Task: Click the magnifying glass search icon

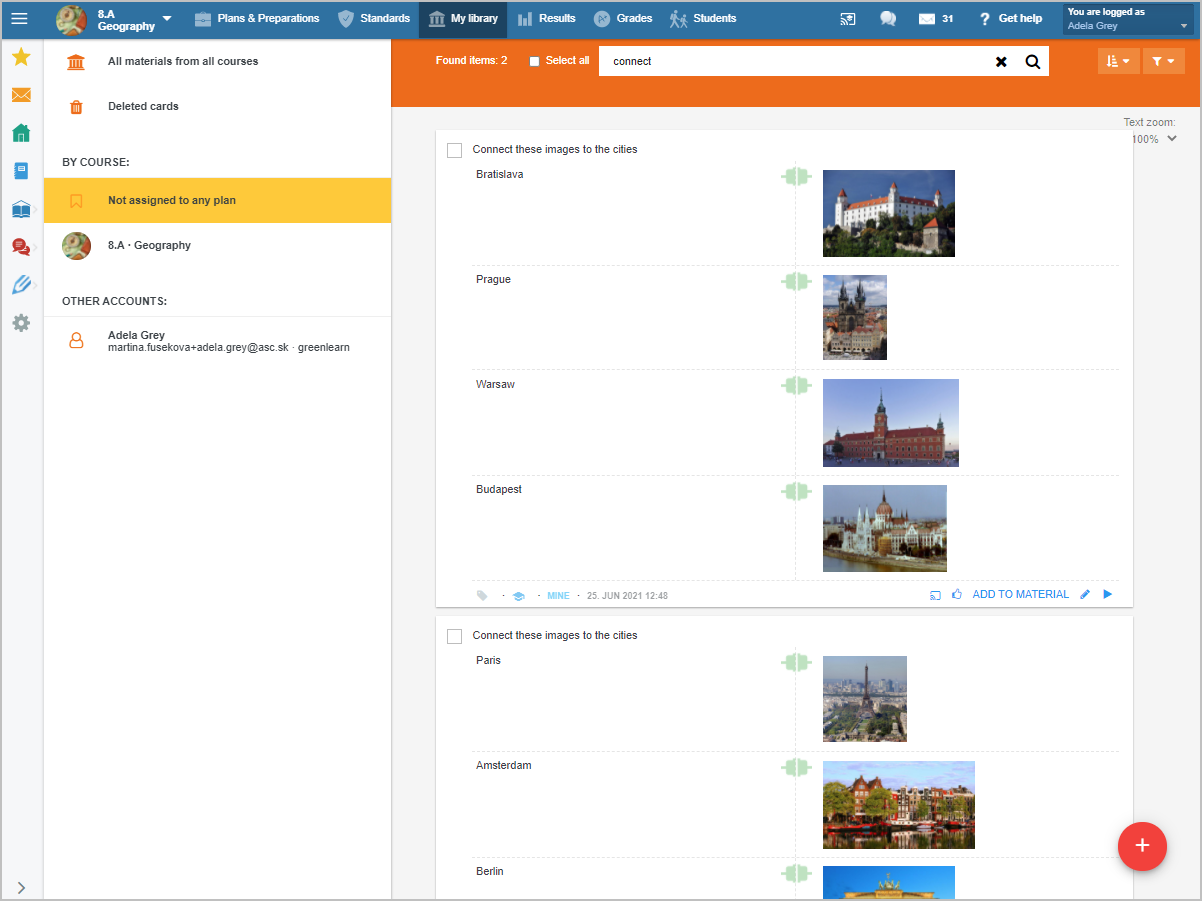Action: point(1033,62)
